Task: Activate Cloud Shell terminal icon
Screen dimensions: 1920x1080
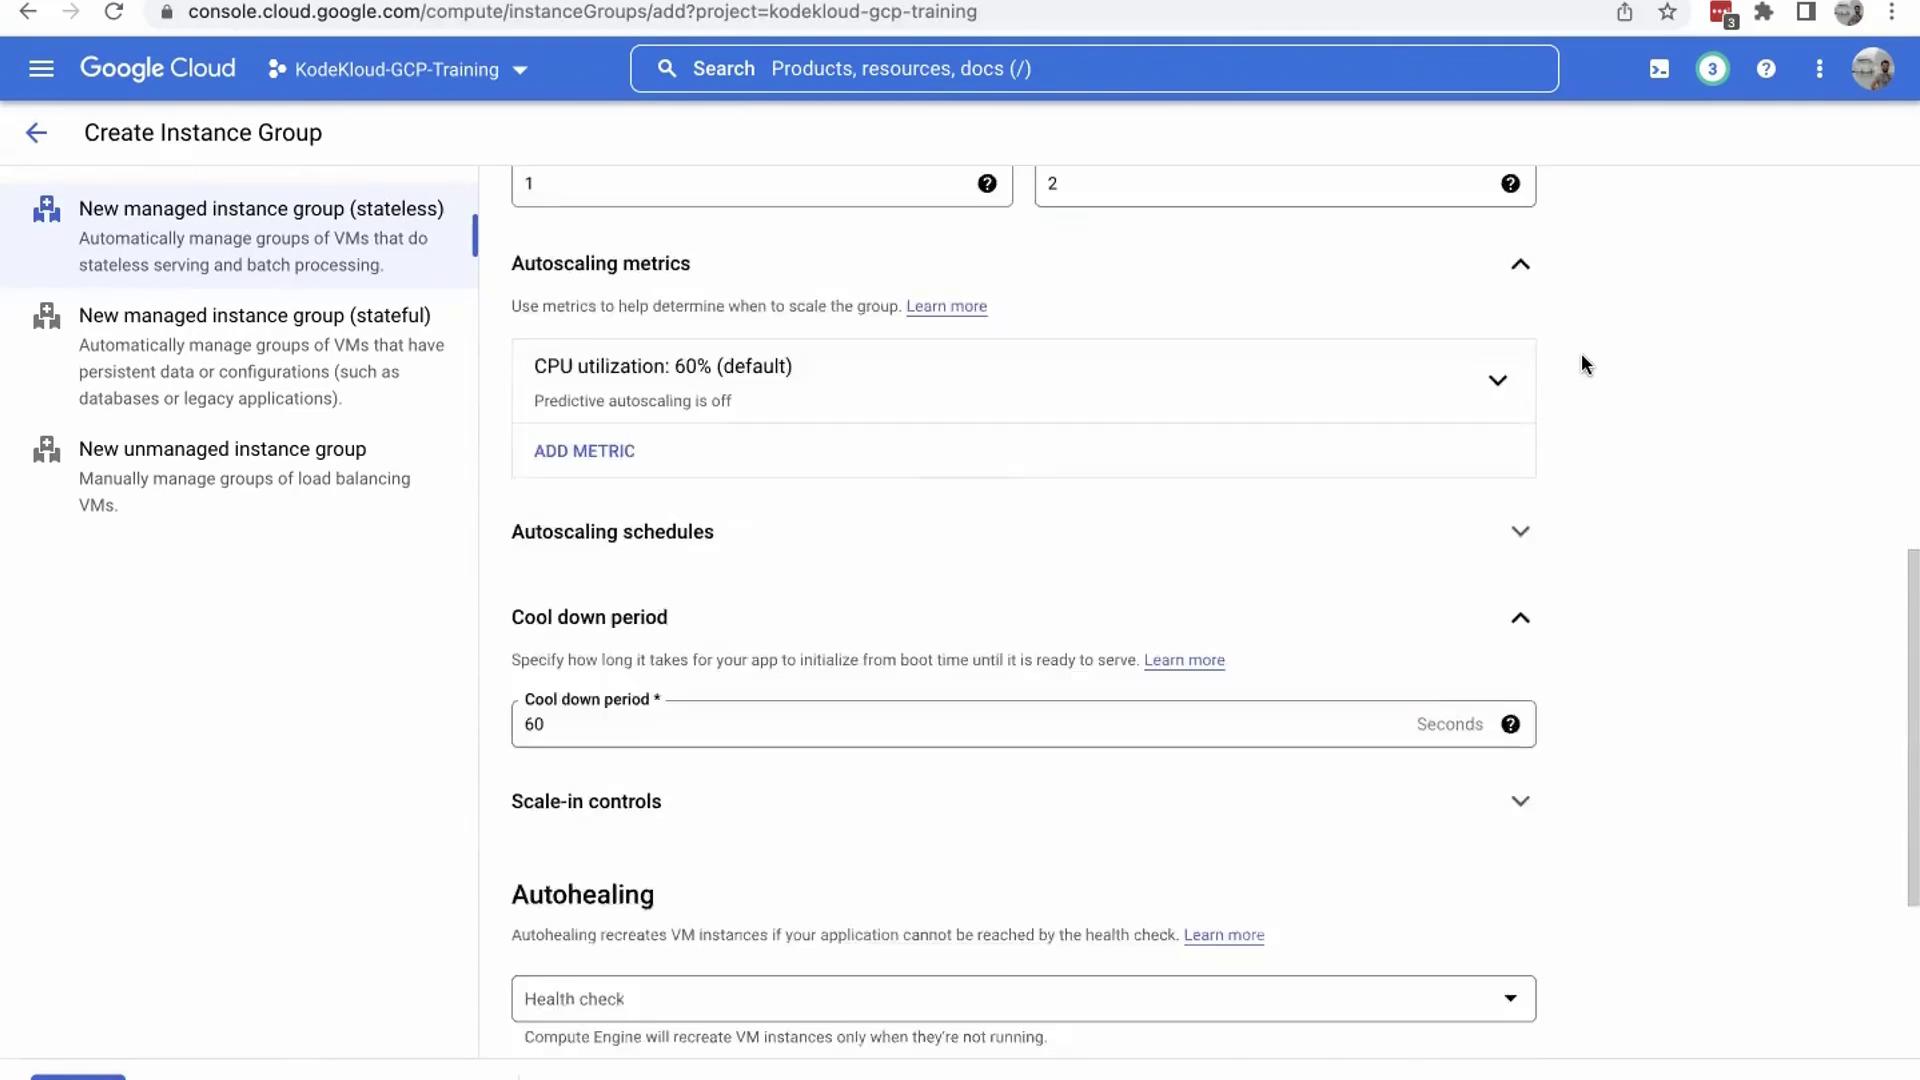Action: pos(1659,69)
